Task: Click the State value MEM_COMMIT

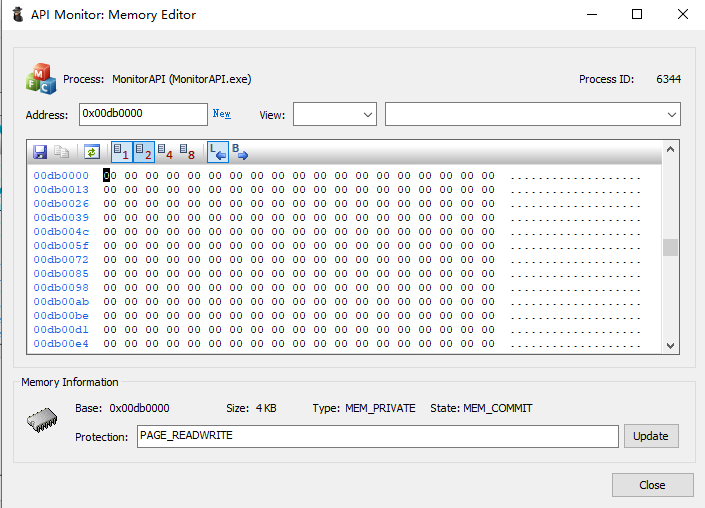Action: [498, 408]
